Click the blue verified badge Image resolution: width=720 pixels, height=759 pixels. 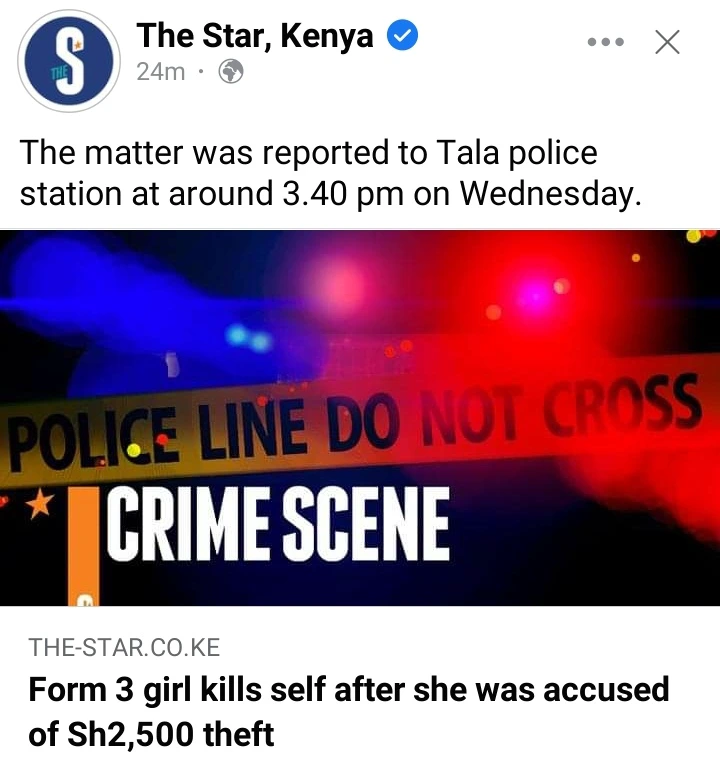pos(402,36)
